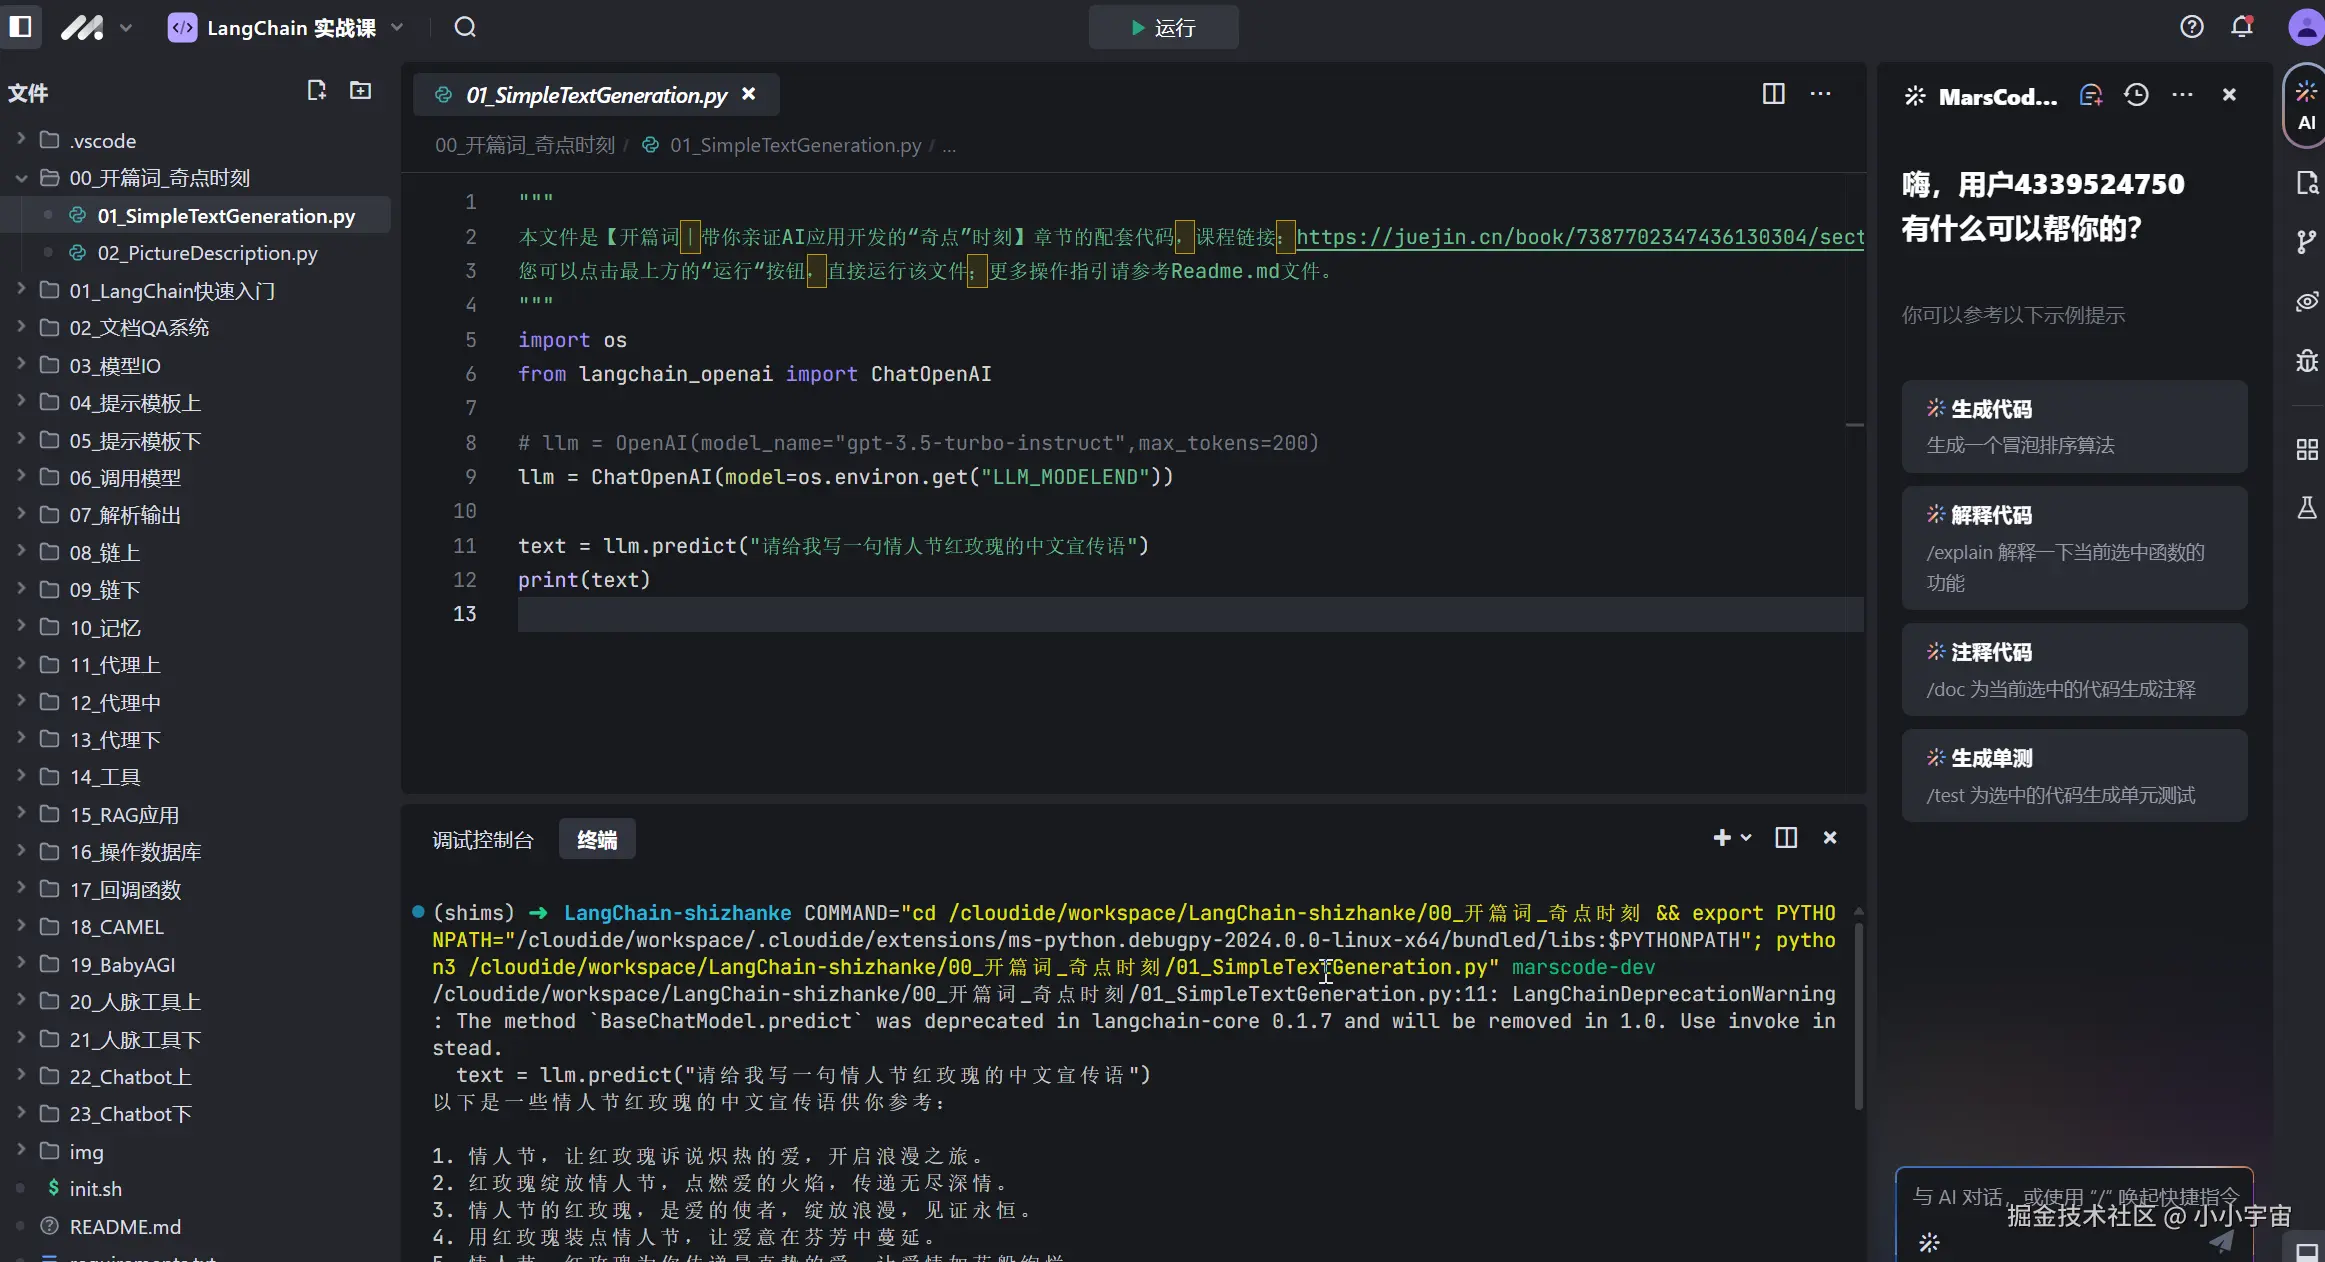Switch to the 调试控制台 tab
This screenshot has width=2325, height=1262.
click(483, 840)
